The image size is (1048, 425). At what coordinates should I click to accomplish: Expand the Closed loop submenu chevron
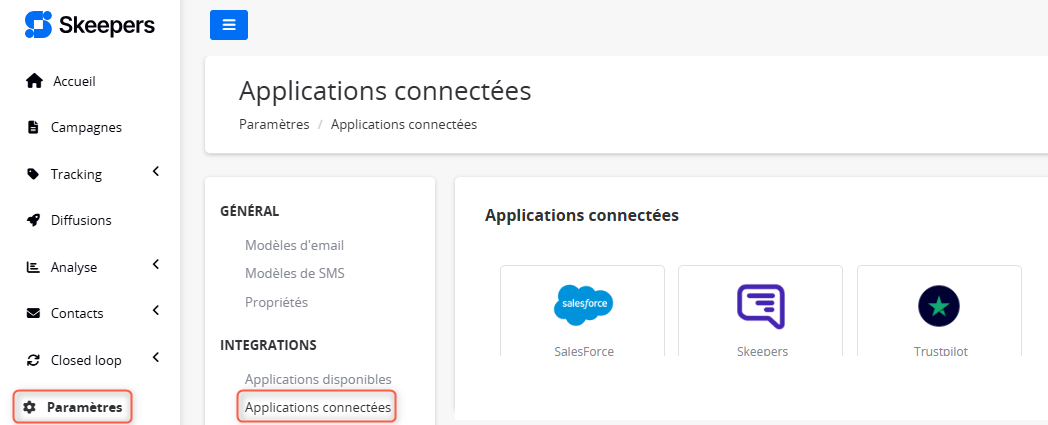156,358
